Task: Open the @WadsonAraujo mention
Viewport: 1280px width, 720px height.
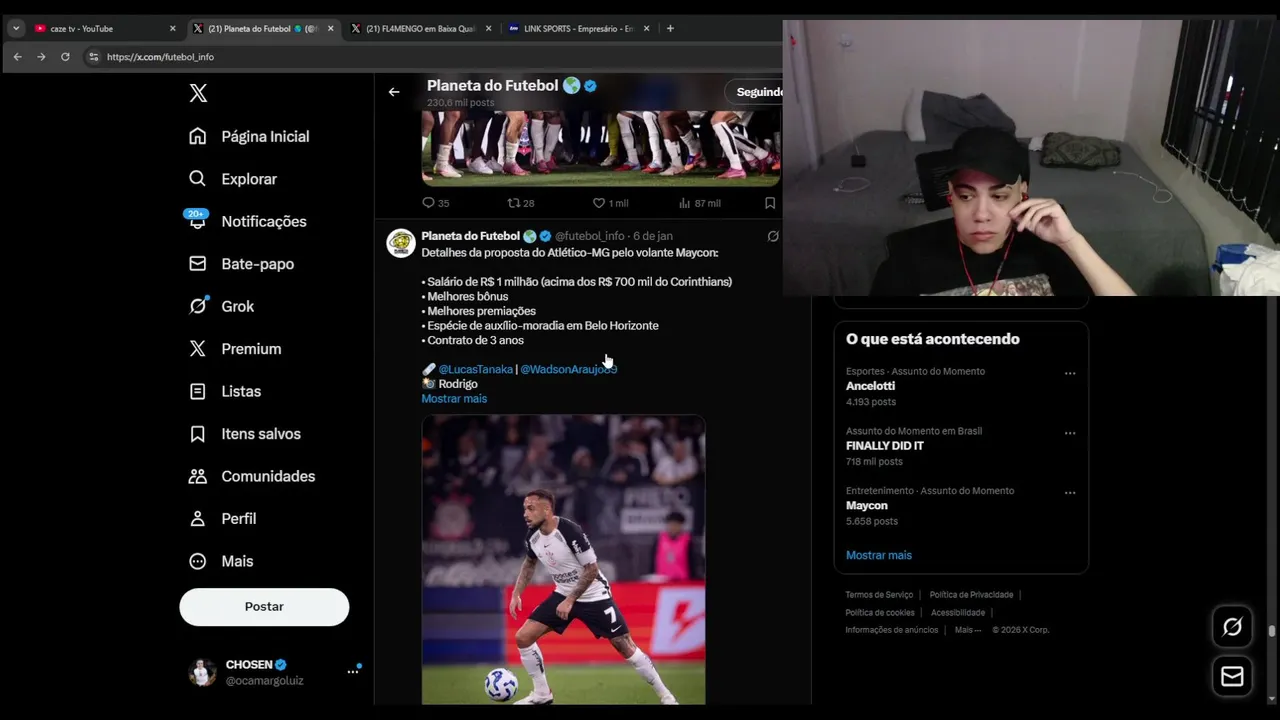Action: (x=568, y=369)
